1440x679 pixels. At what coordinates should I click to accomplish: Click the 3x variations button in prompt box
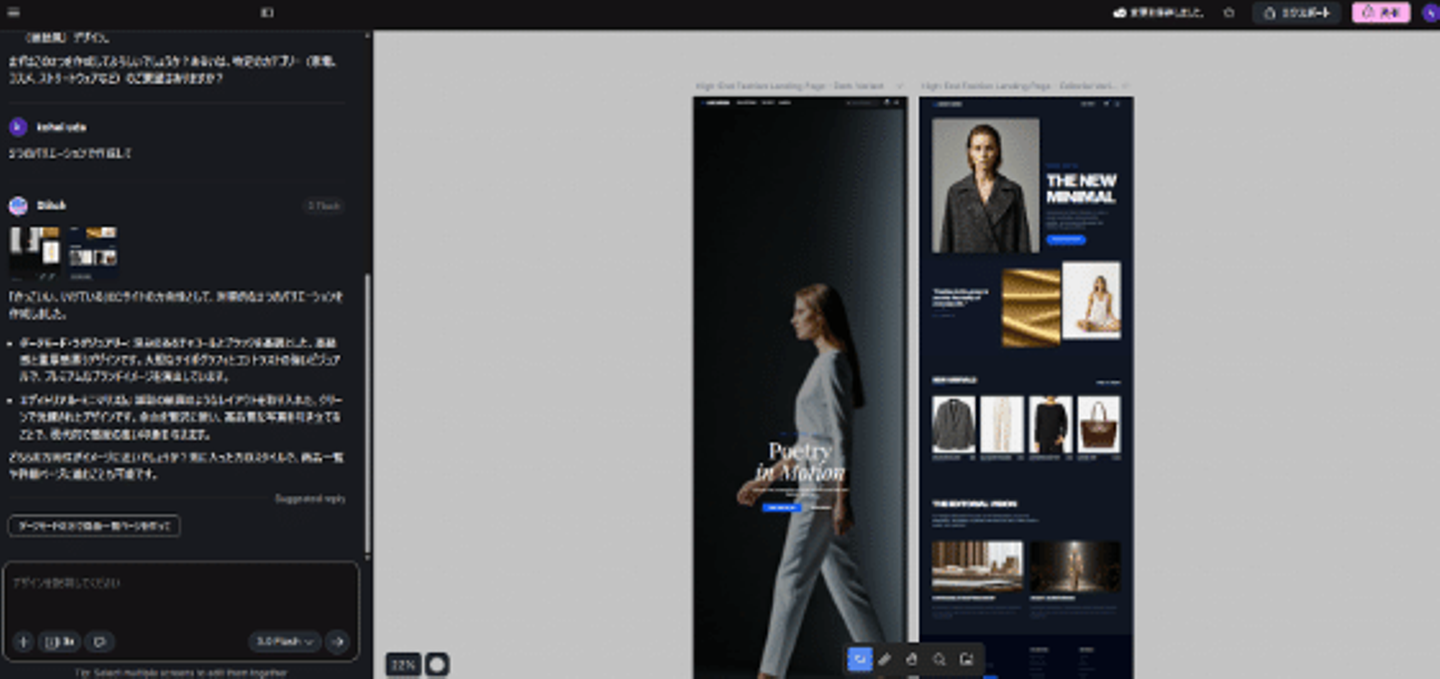click(x=59, y=641)
